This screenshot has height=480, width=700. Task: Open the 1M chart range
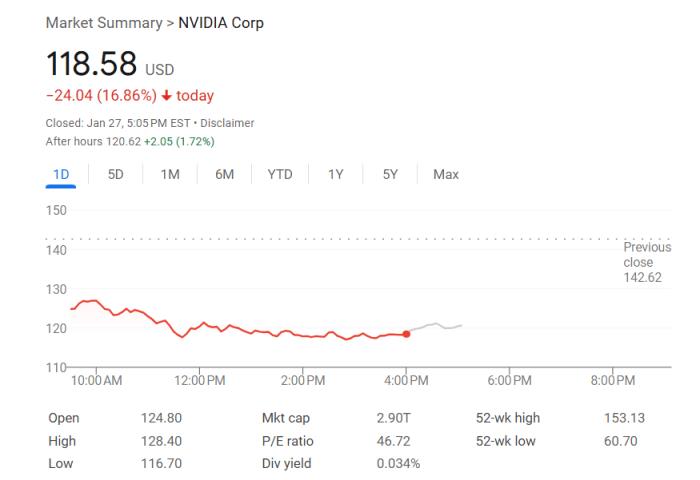tap(170, 174)
